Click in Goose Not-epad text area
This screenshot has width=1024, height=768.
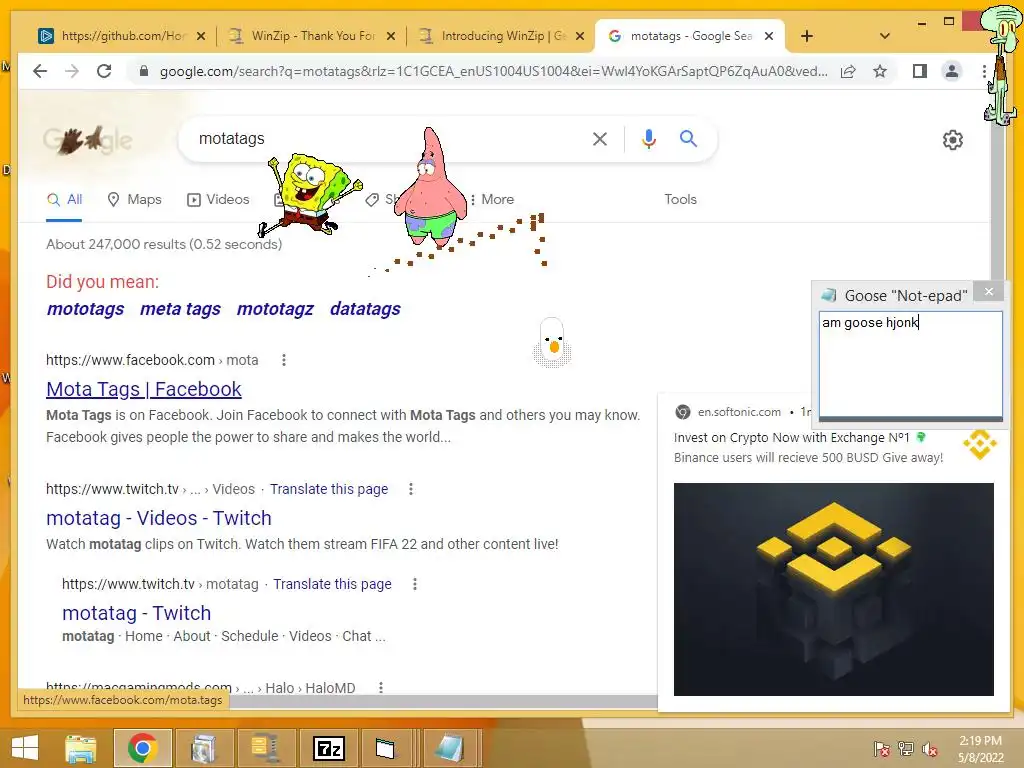910,364
